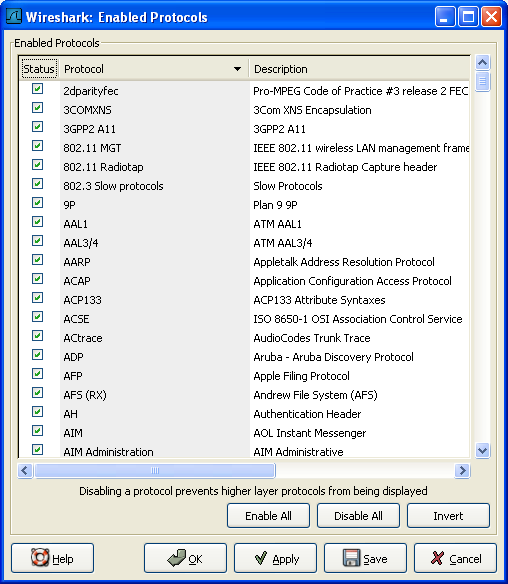Uncheck the ADP protocol checkbox

[37, 355]
